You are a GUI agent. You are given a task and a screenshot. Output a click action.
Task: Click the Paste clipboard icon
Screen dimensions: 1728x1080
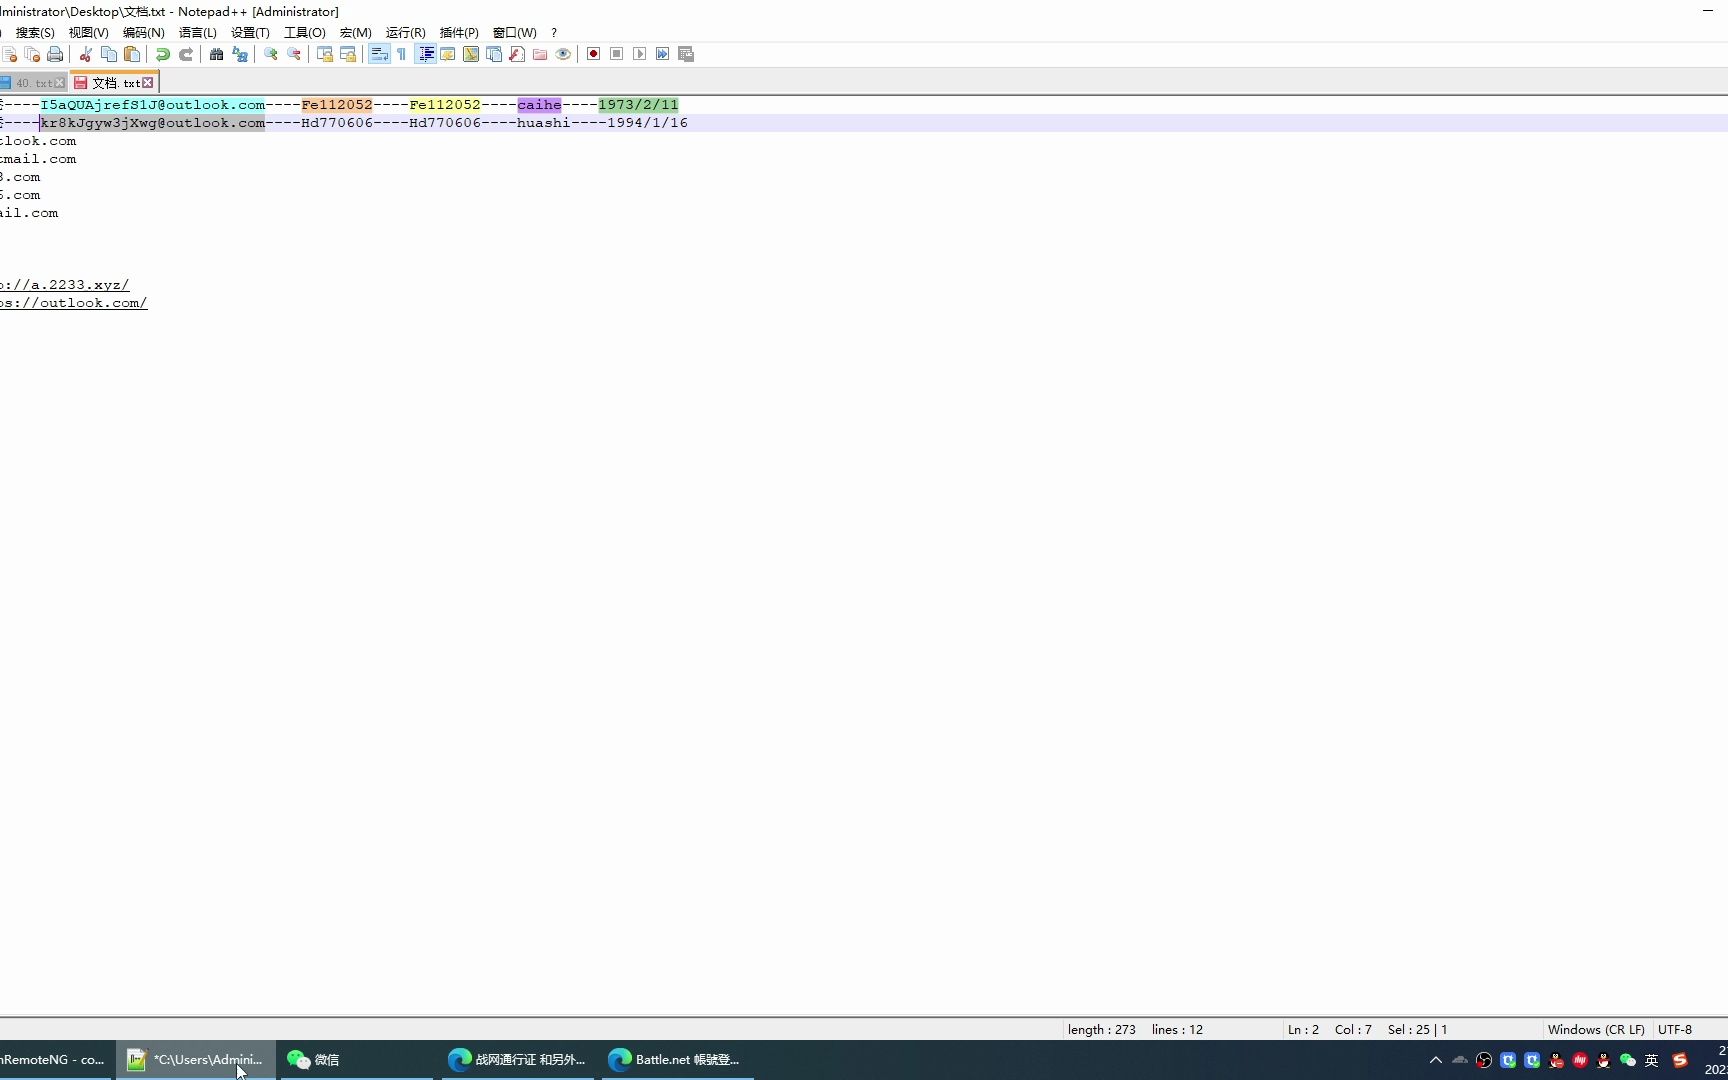coord(132,54)
